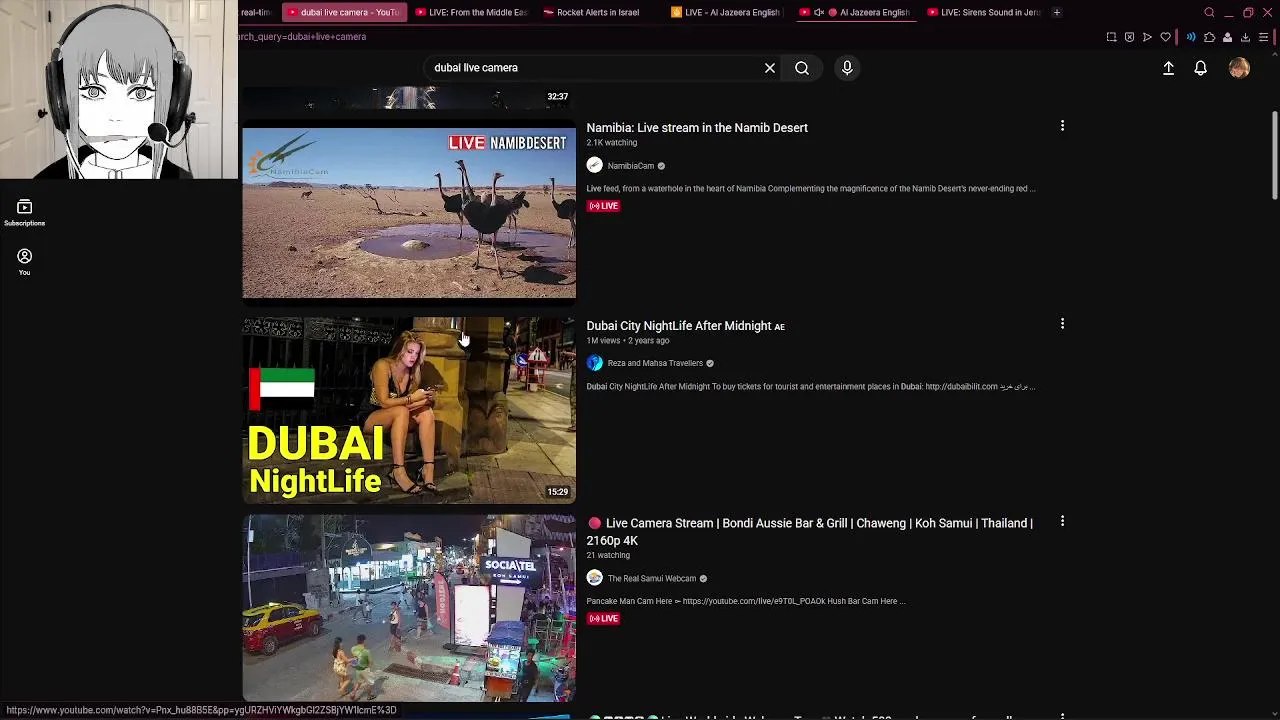
Task: Go to NamibiaCam channel name
Action: tap(631, 166)
